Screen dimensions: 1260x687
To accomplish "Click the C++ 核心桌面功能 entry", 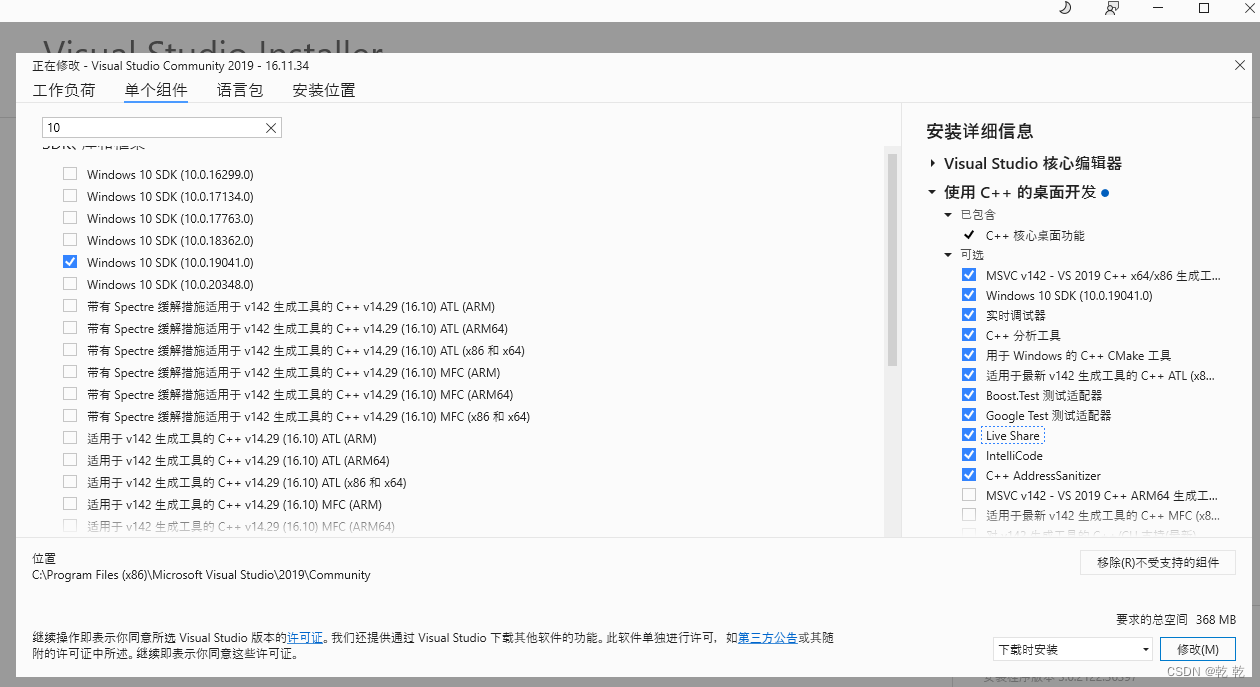I will (x=1035, y=235).
